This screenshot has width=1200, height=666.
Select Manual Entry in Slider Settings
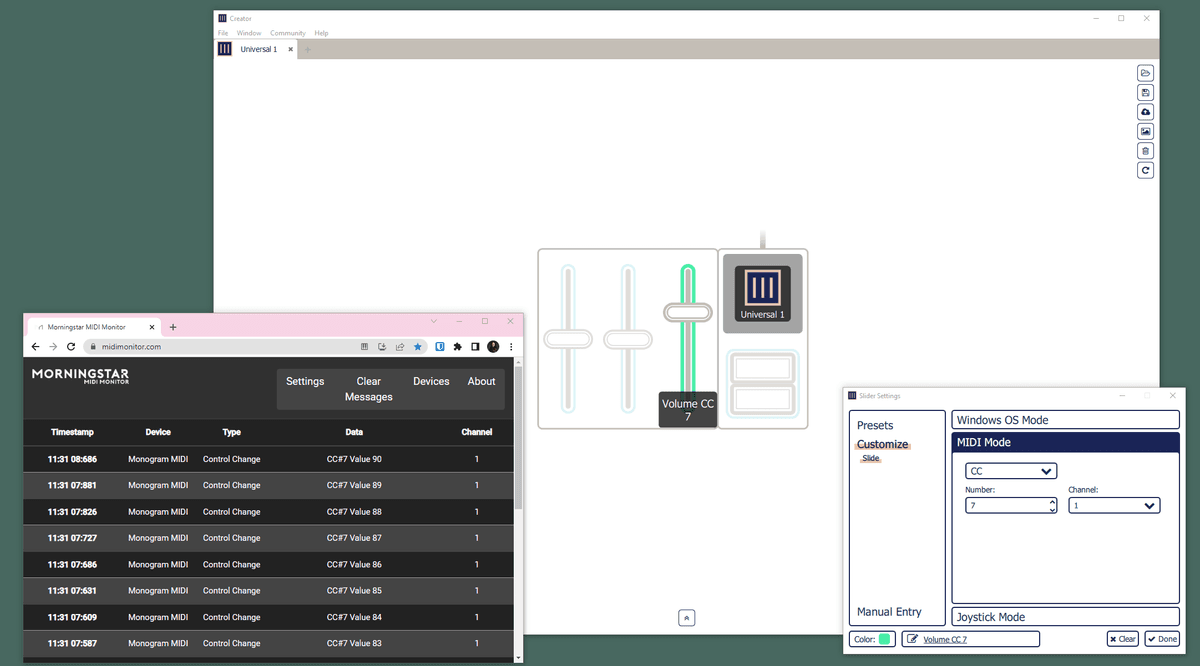tap(889, 612)
